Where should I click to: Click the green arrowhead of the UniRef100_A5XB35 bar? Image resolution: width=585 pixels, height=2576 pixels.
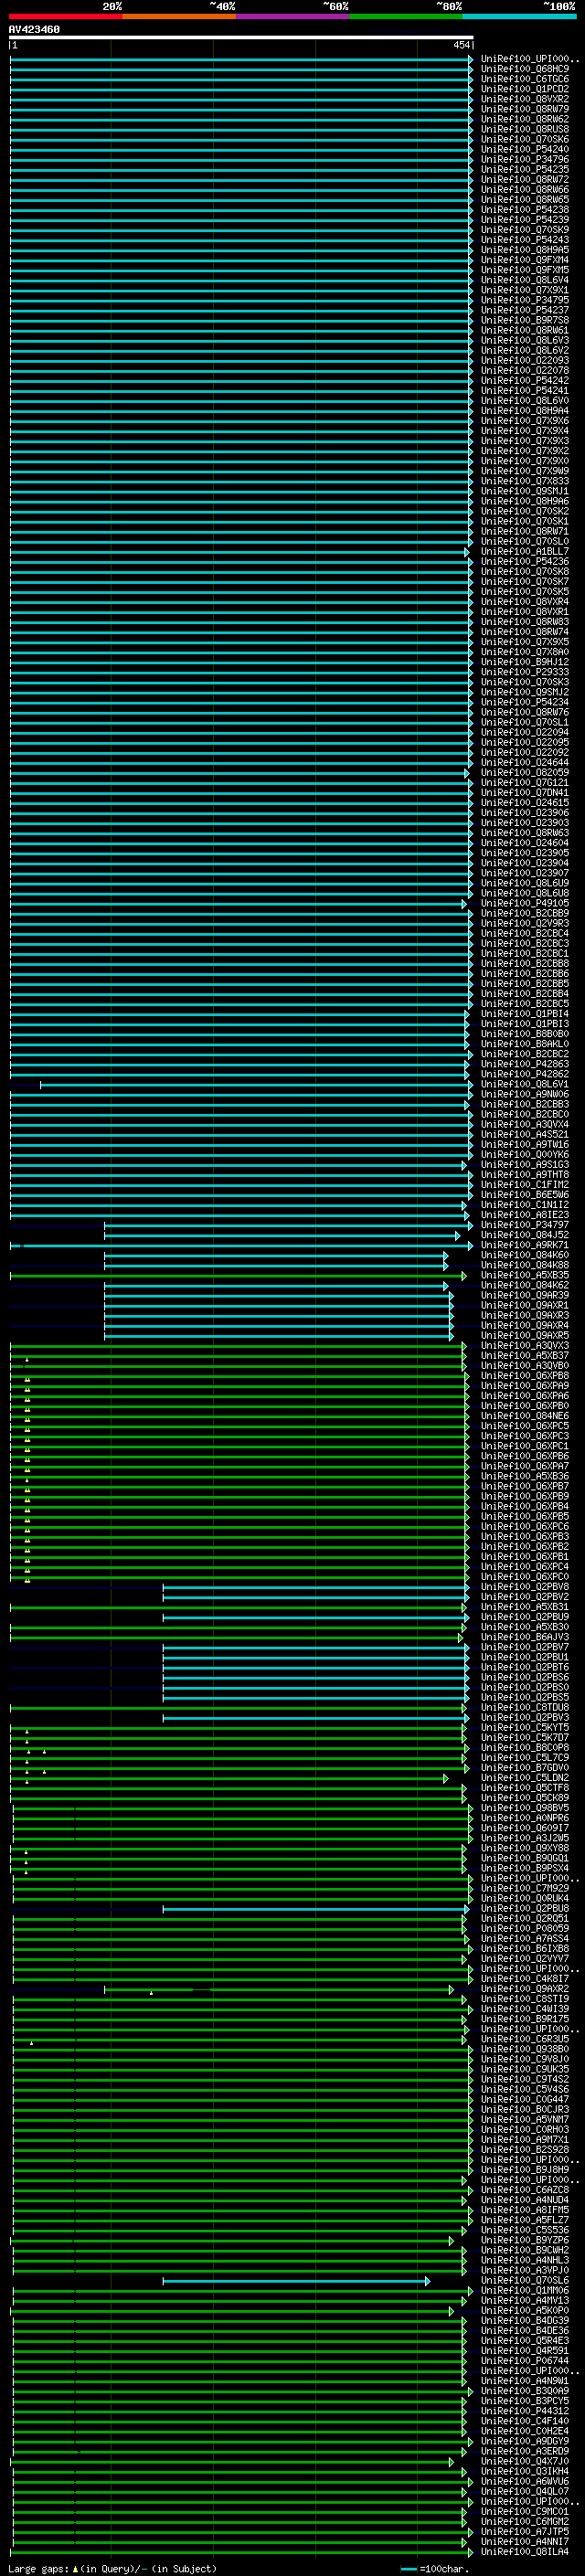point(464,1275)
